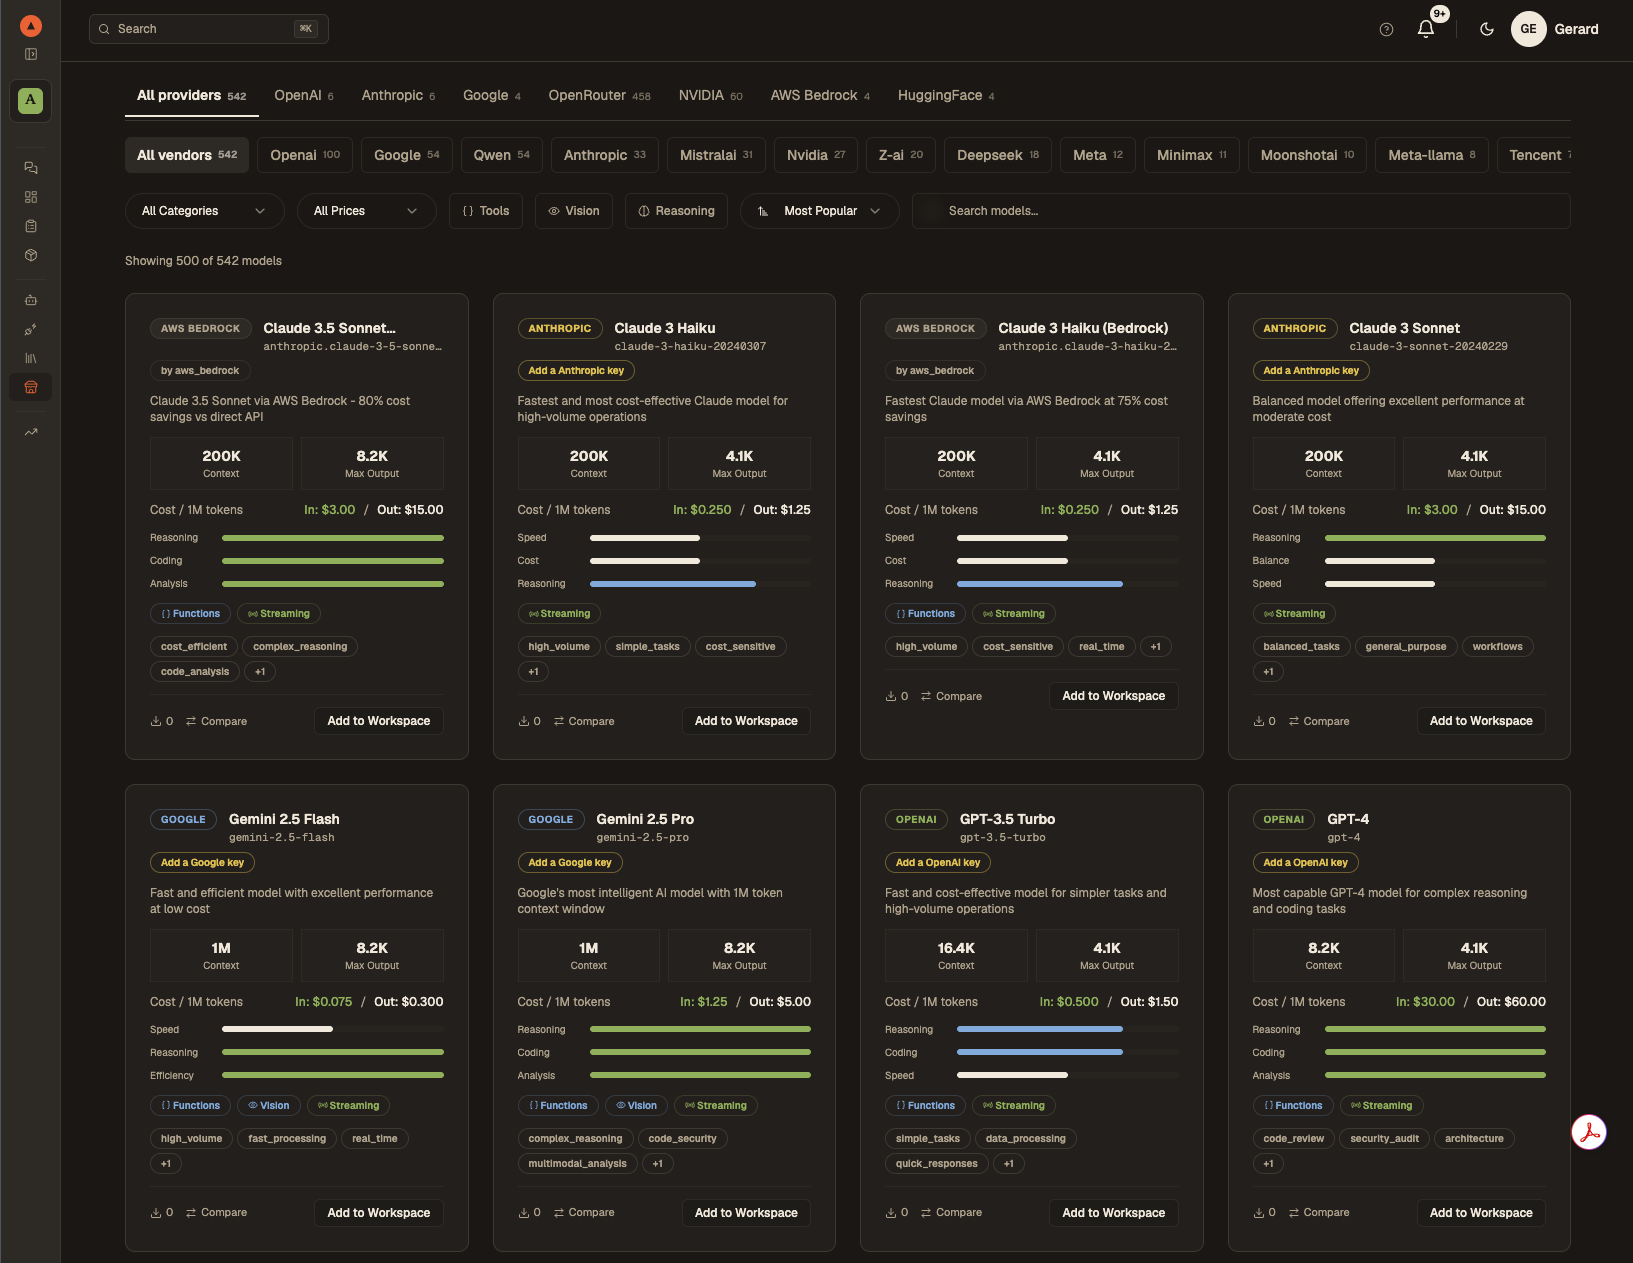Add Gemini 2.5 Flash to Workspace
The width and height of the screenshot is (1633, 1263).
pyautogui.click(x=379, y=1213)
